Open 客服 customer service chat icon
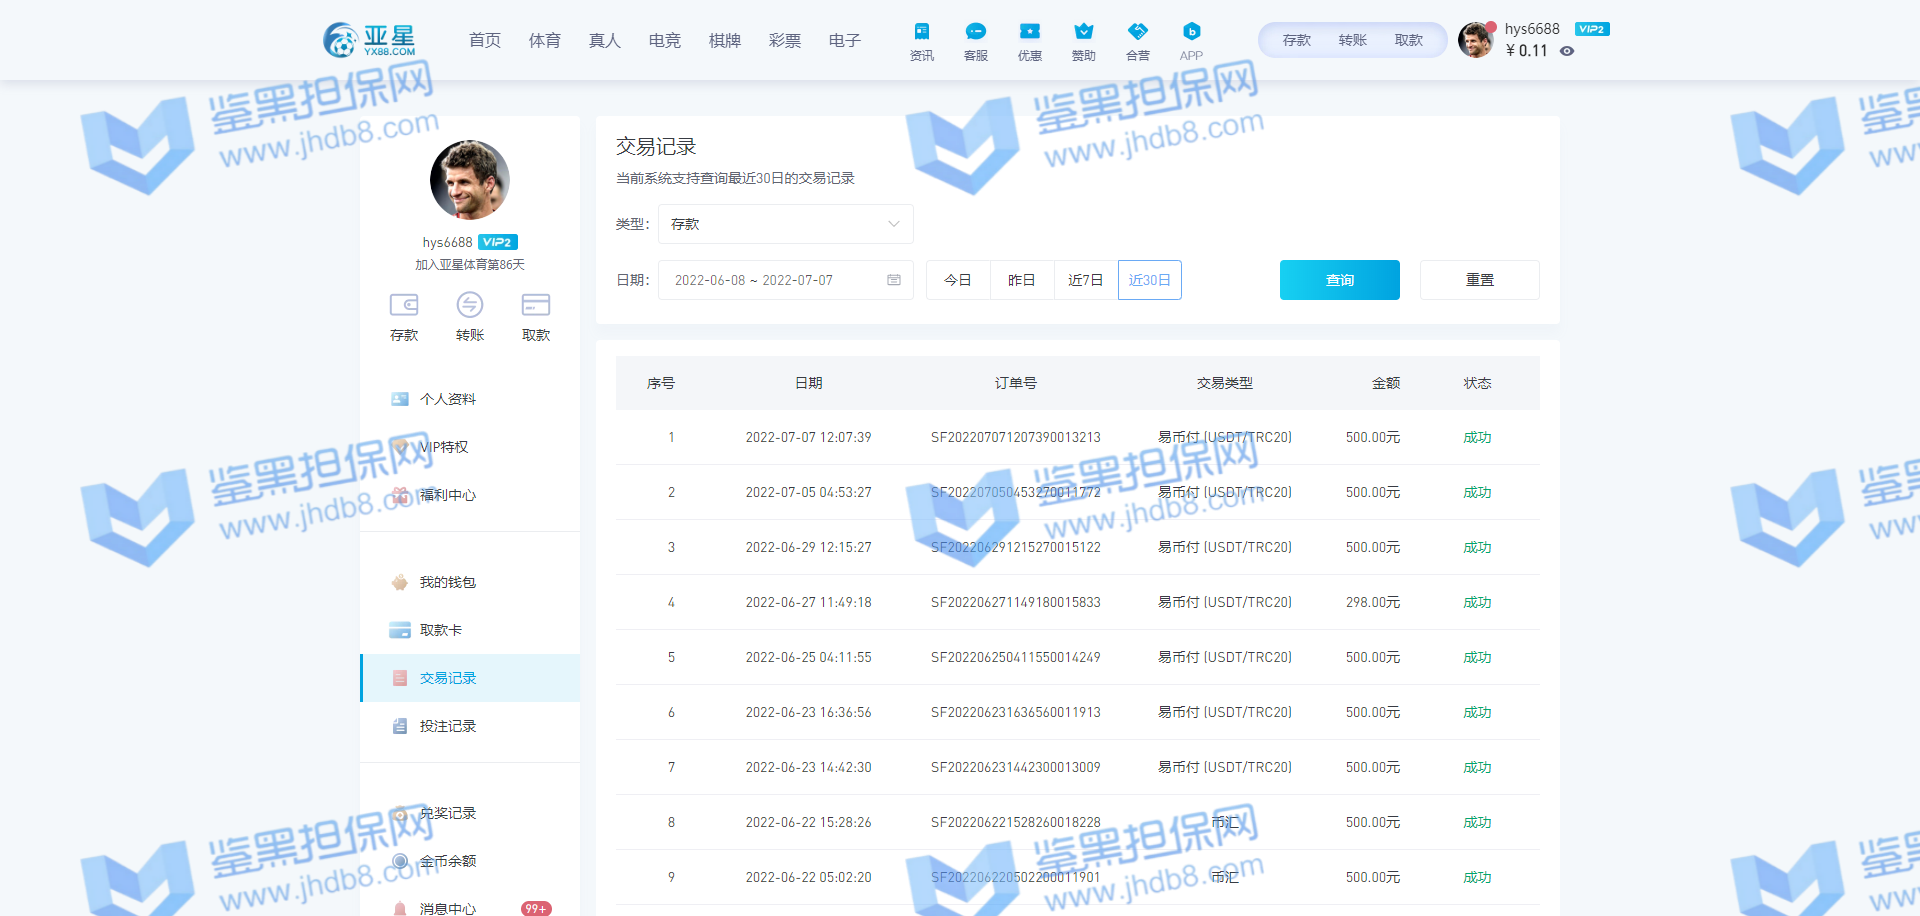The width and height of the screenshot is (1920, 916). point(975,33)
